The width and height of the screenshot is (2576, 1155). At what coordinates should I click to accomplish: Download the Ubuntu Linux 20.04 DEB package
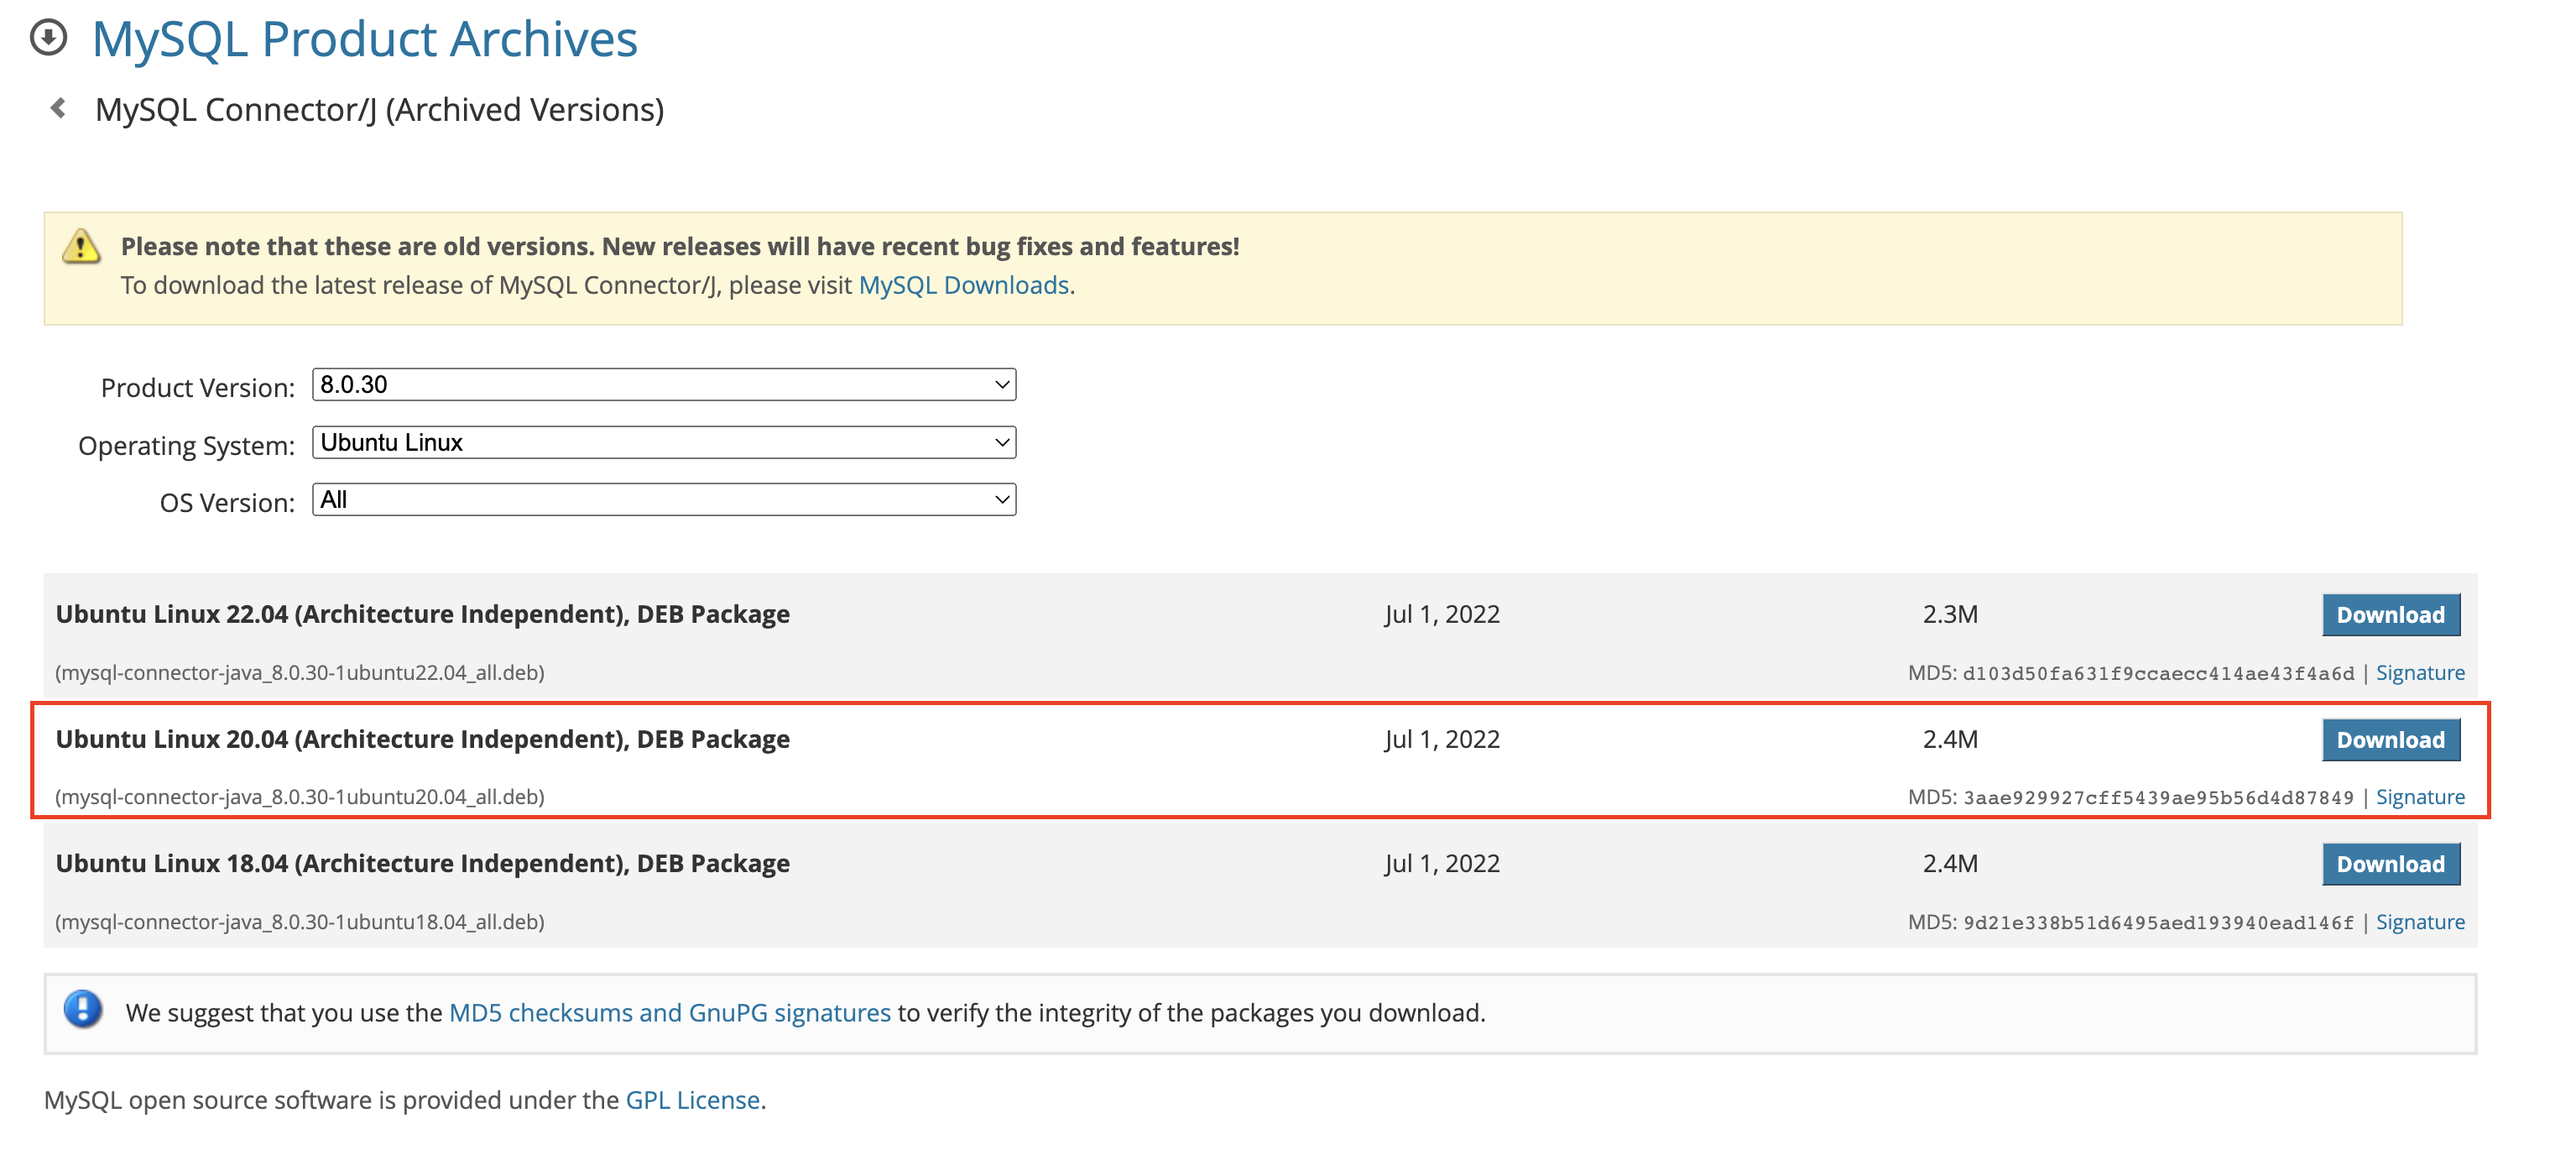2389,740
